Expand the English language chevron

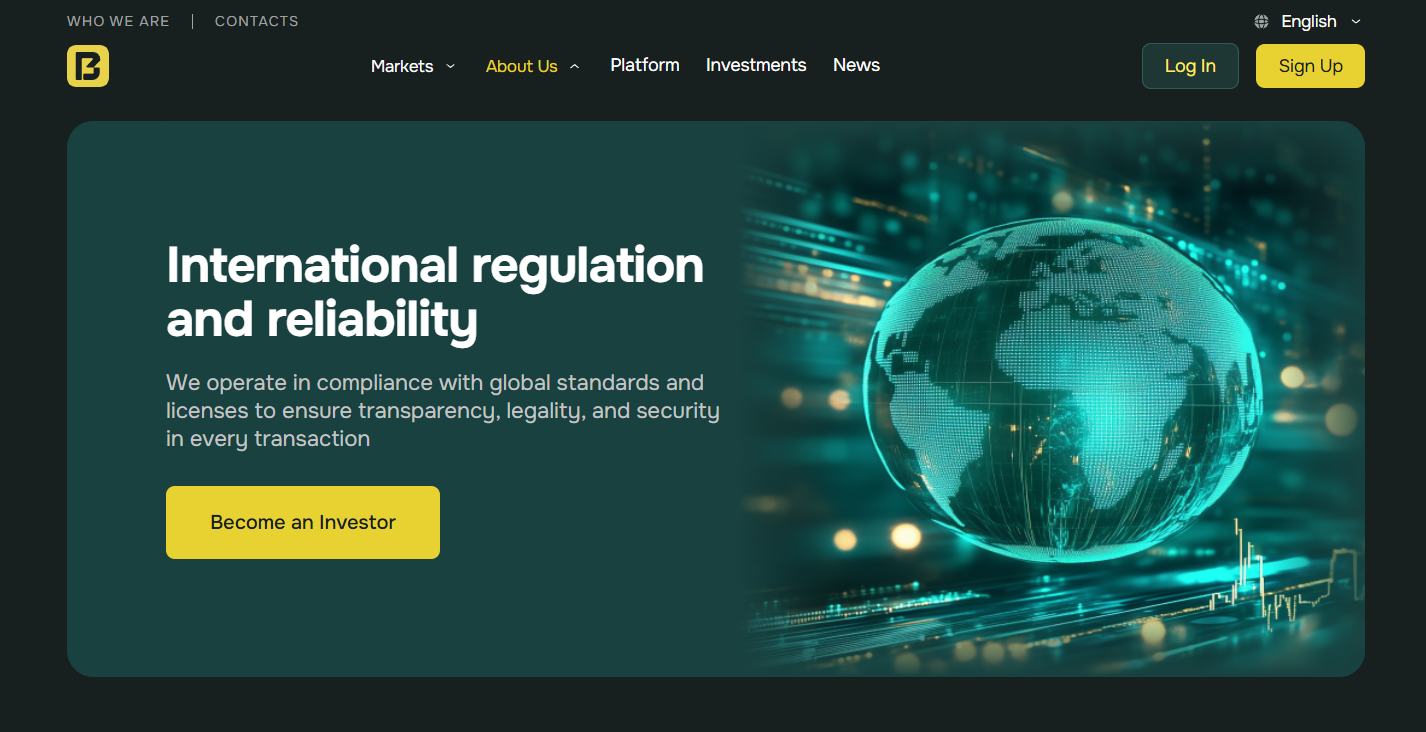(x=1356, y=21)
